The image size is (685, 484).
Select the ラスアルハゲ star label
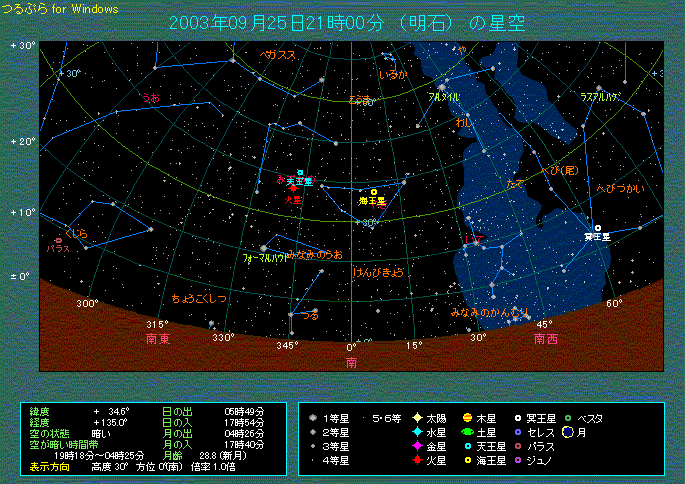tap(600, 96)
